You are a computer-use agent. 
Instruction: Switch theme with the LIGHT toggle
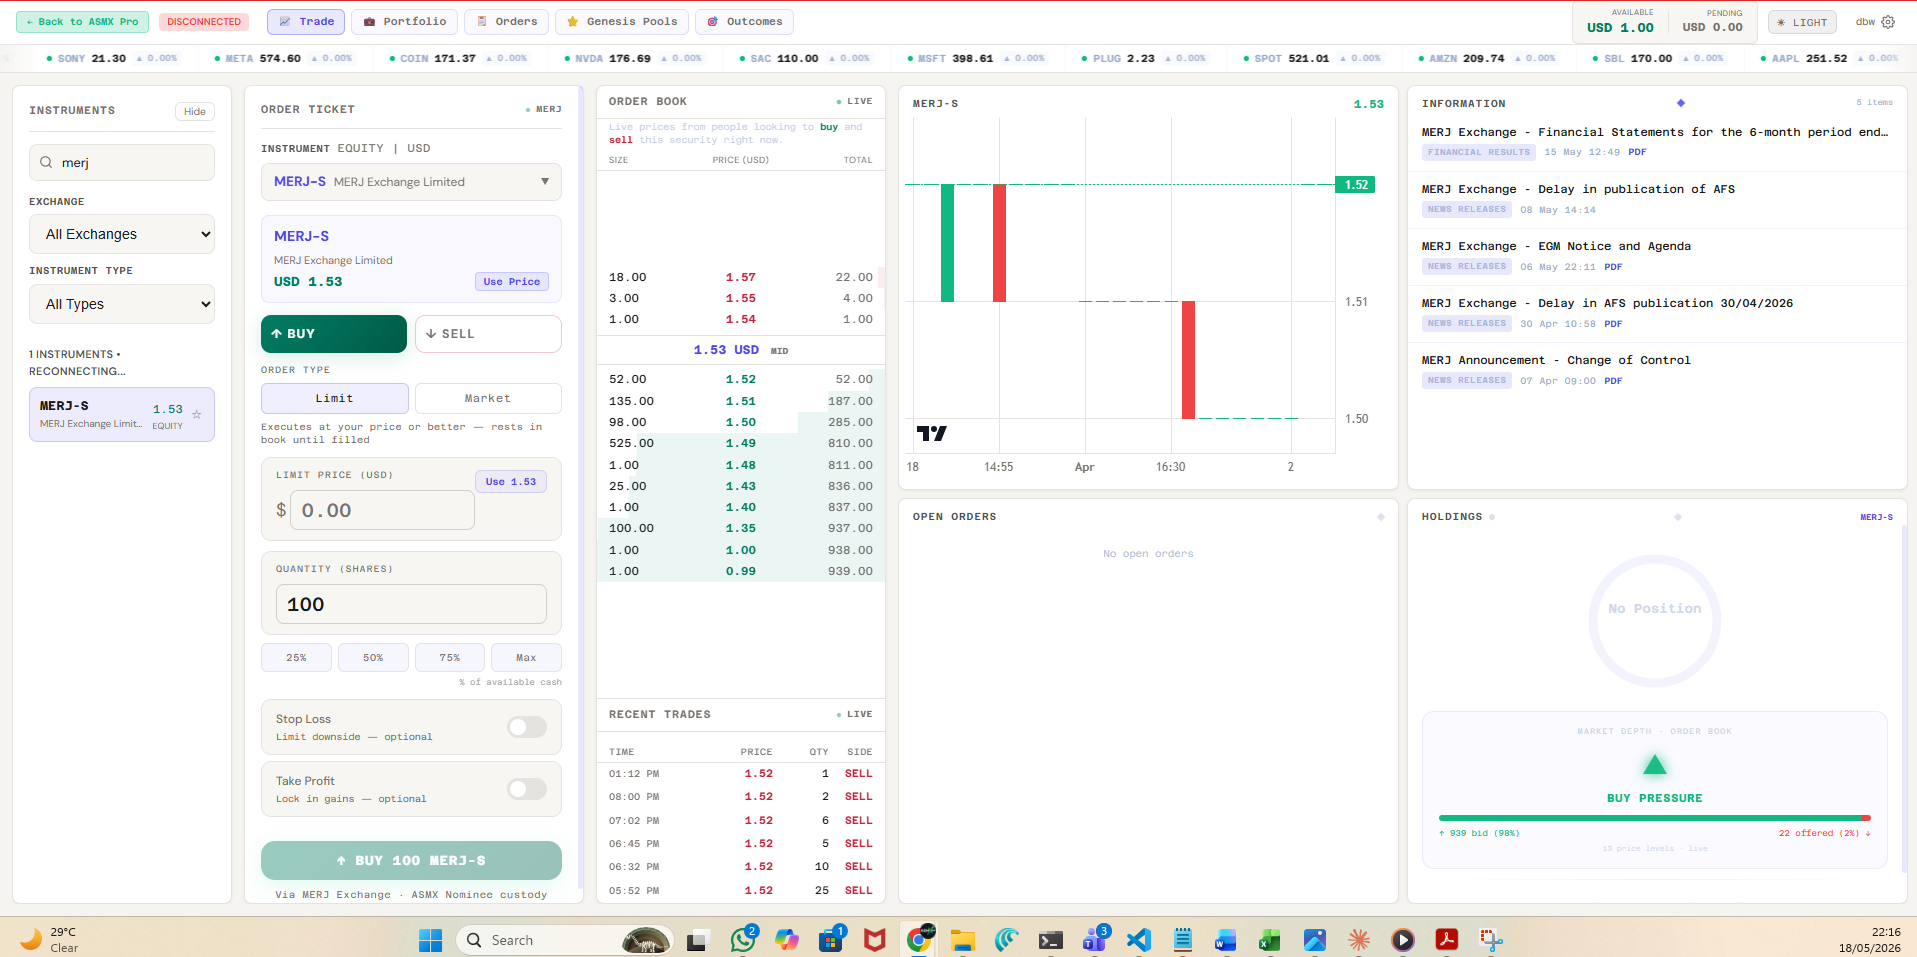click(x=1802, y=22)
